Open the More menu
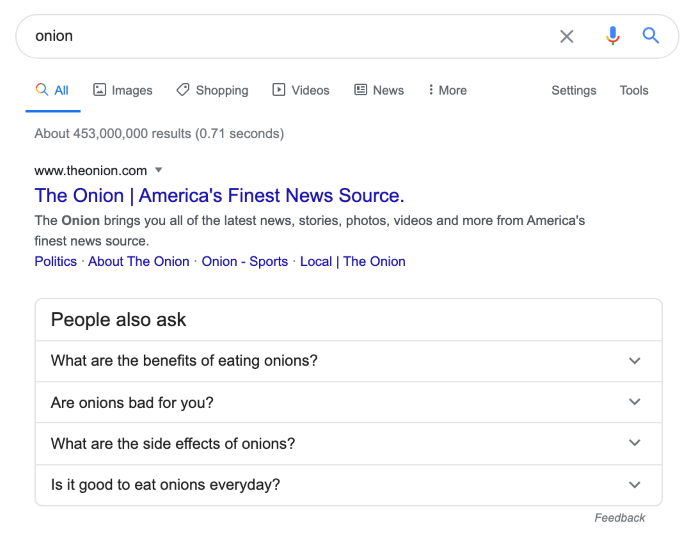 [x=447, y=90]
